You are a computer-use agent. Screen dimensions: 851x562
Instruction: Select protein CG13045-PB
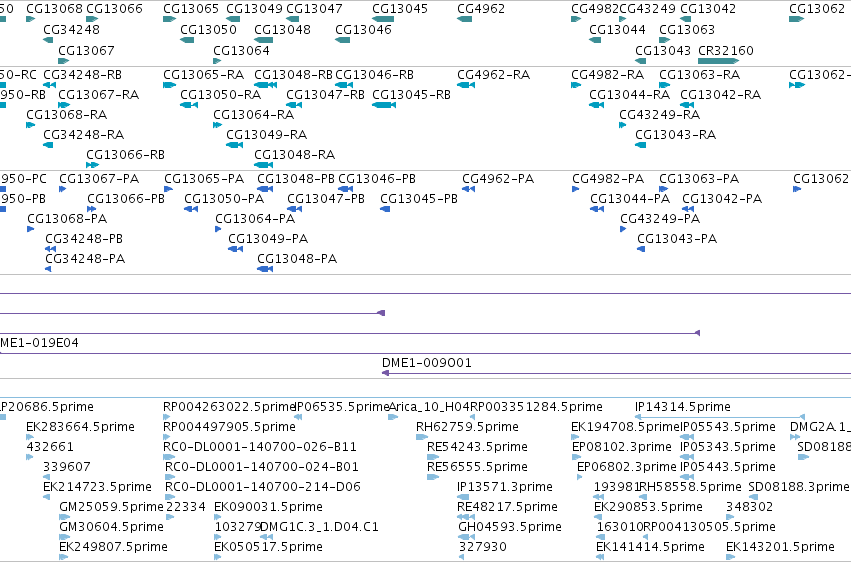point(419,199)
